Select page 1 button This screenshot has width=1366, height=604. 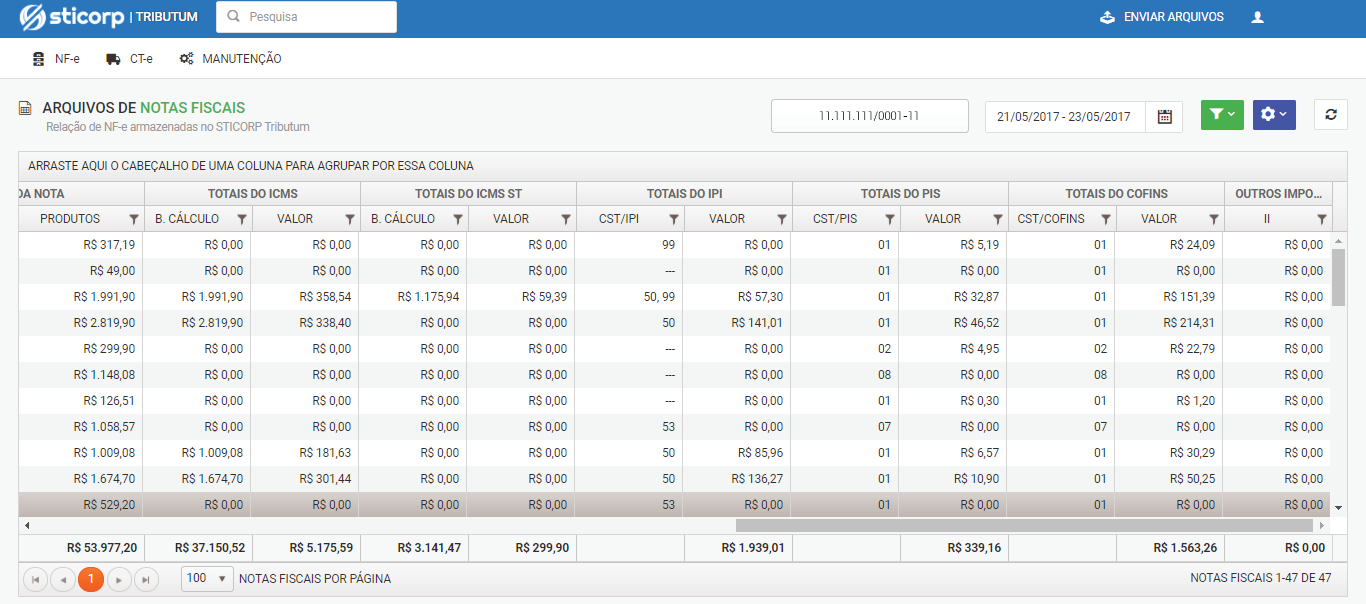click(91, 579)
